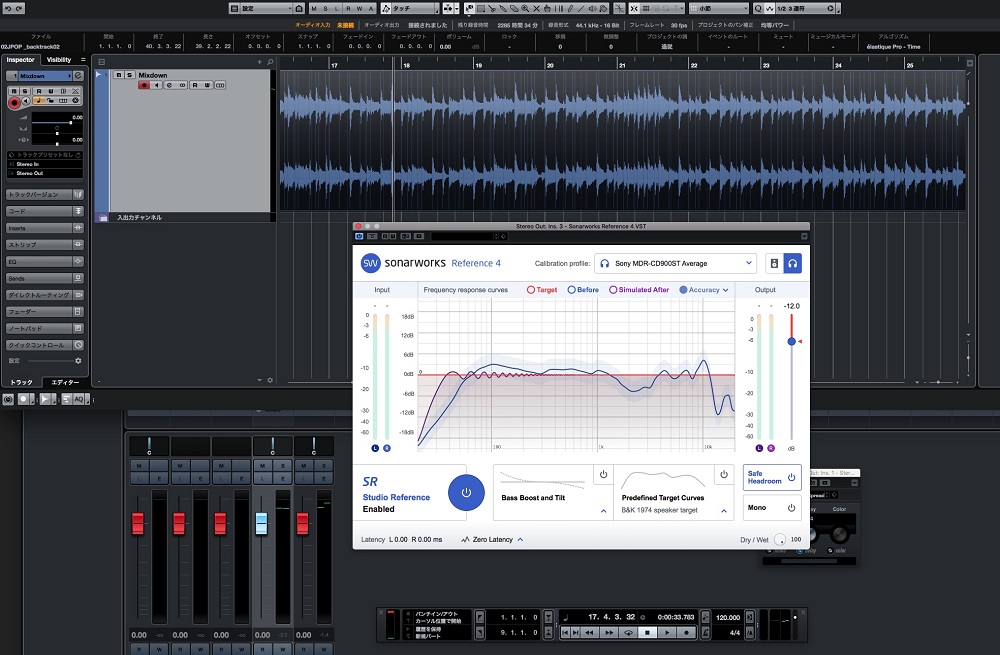Switch to the Inspector tab
Viewport: 1000px width, 655px height.
20,59
